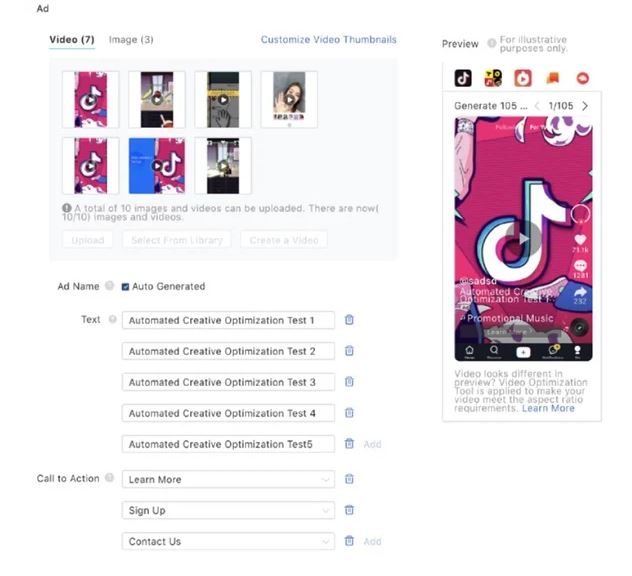Go to next preview with right arrow
Image resolution: width=632 pixels, height=576 pixels.
point(585,106)
